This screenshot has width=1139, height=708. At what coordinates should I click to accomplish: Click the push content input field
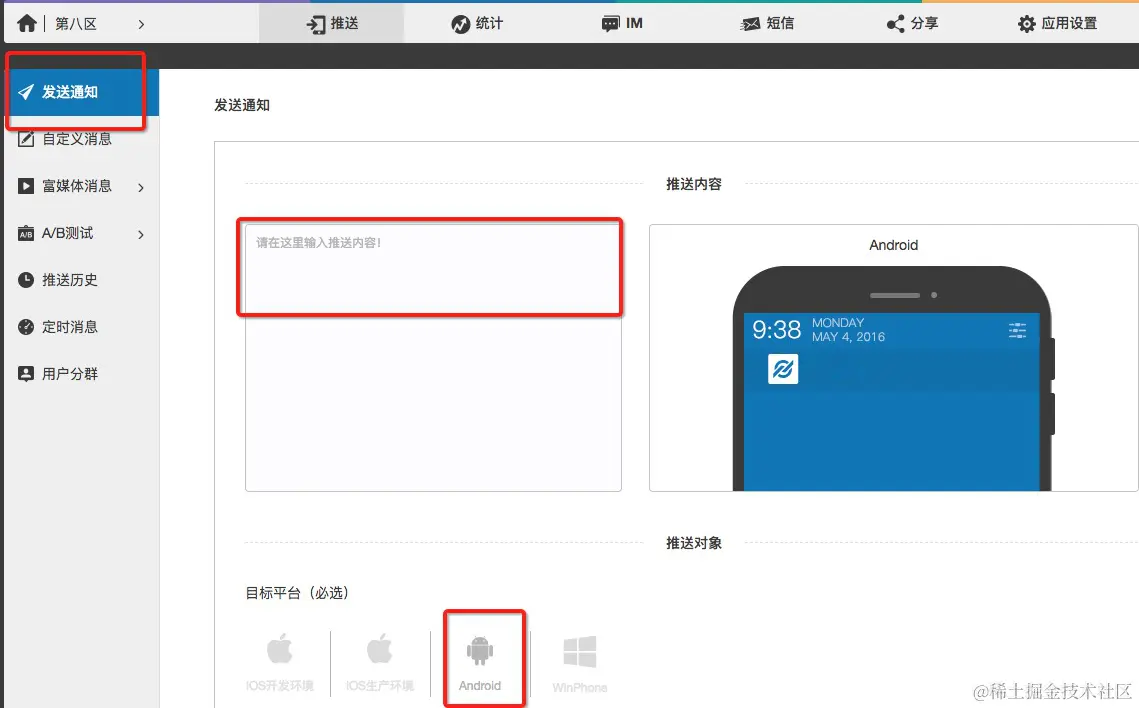click(430, 266)
